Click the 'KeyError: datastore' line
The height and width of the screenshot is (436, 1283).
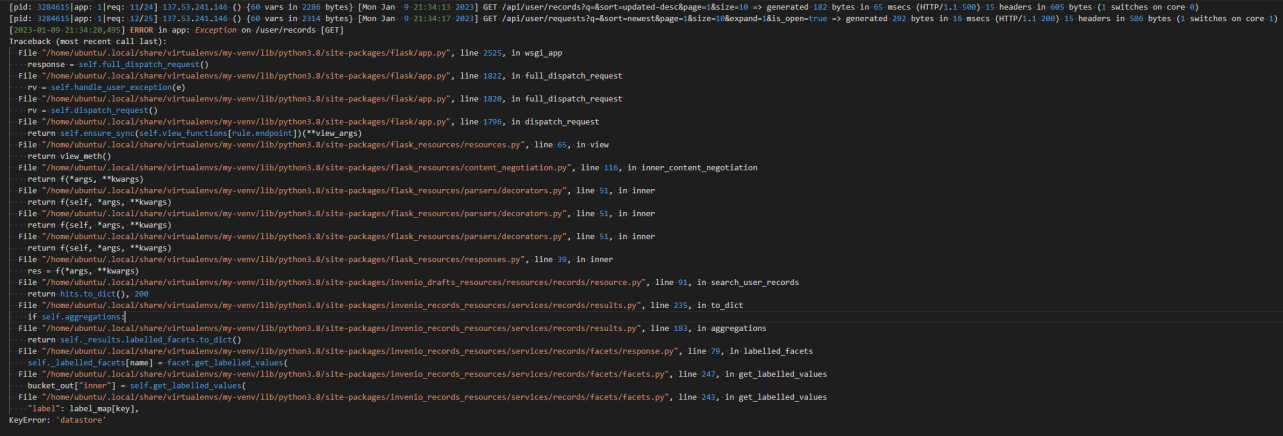click(57, 421)
